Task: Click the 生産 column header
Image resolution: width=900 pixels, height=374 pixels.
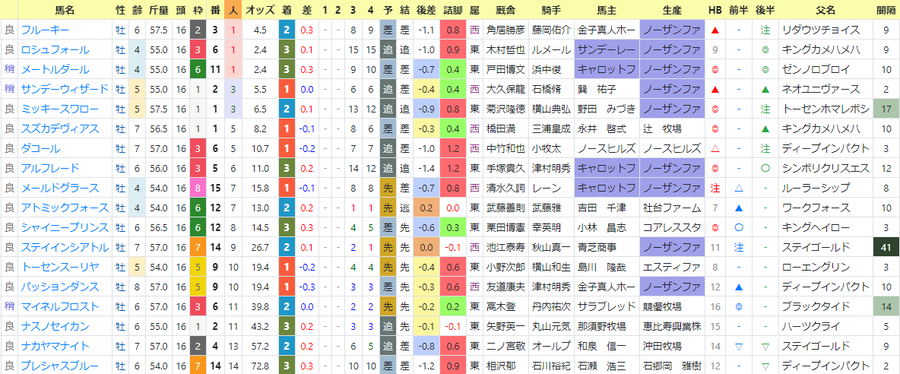Action: tap(671, 10)
